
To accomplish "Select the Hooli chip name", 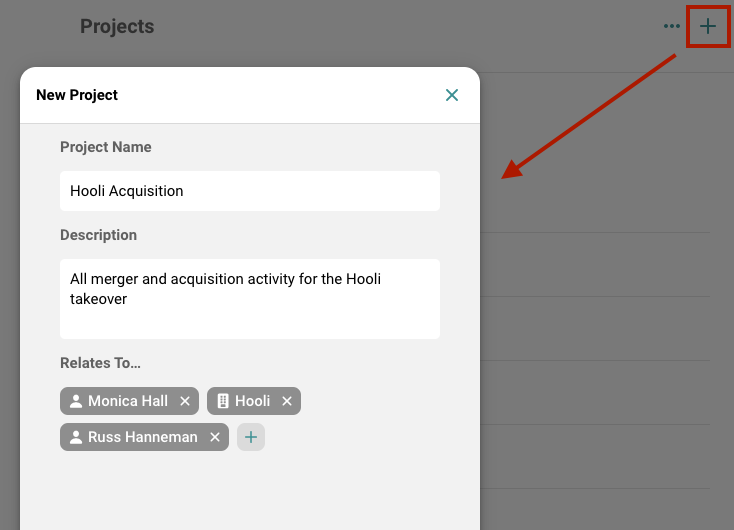I will (253, 401).
